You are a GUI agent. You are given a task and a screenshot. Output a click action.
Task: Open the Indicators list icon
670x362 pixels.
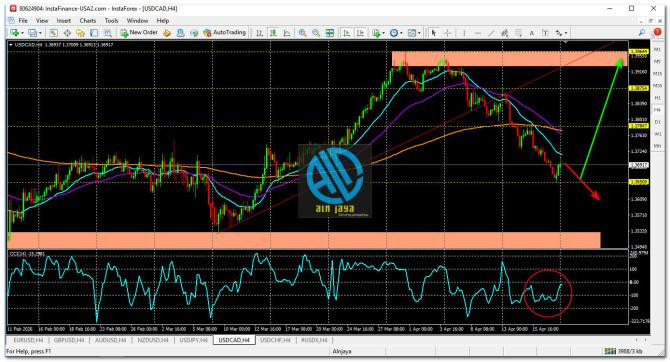pyautogui.click(x=376, y=33)
